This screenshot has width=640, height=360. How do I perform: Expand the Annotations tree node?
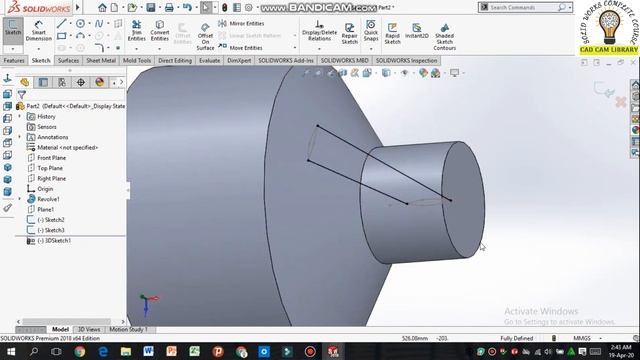click(x=20, y=137)
